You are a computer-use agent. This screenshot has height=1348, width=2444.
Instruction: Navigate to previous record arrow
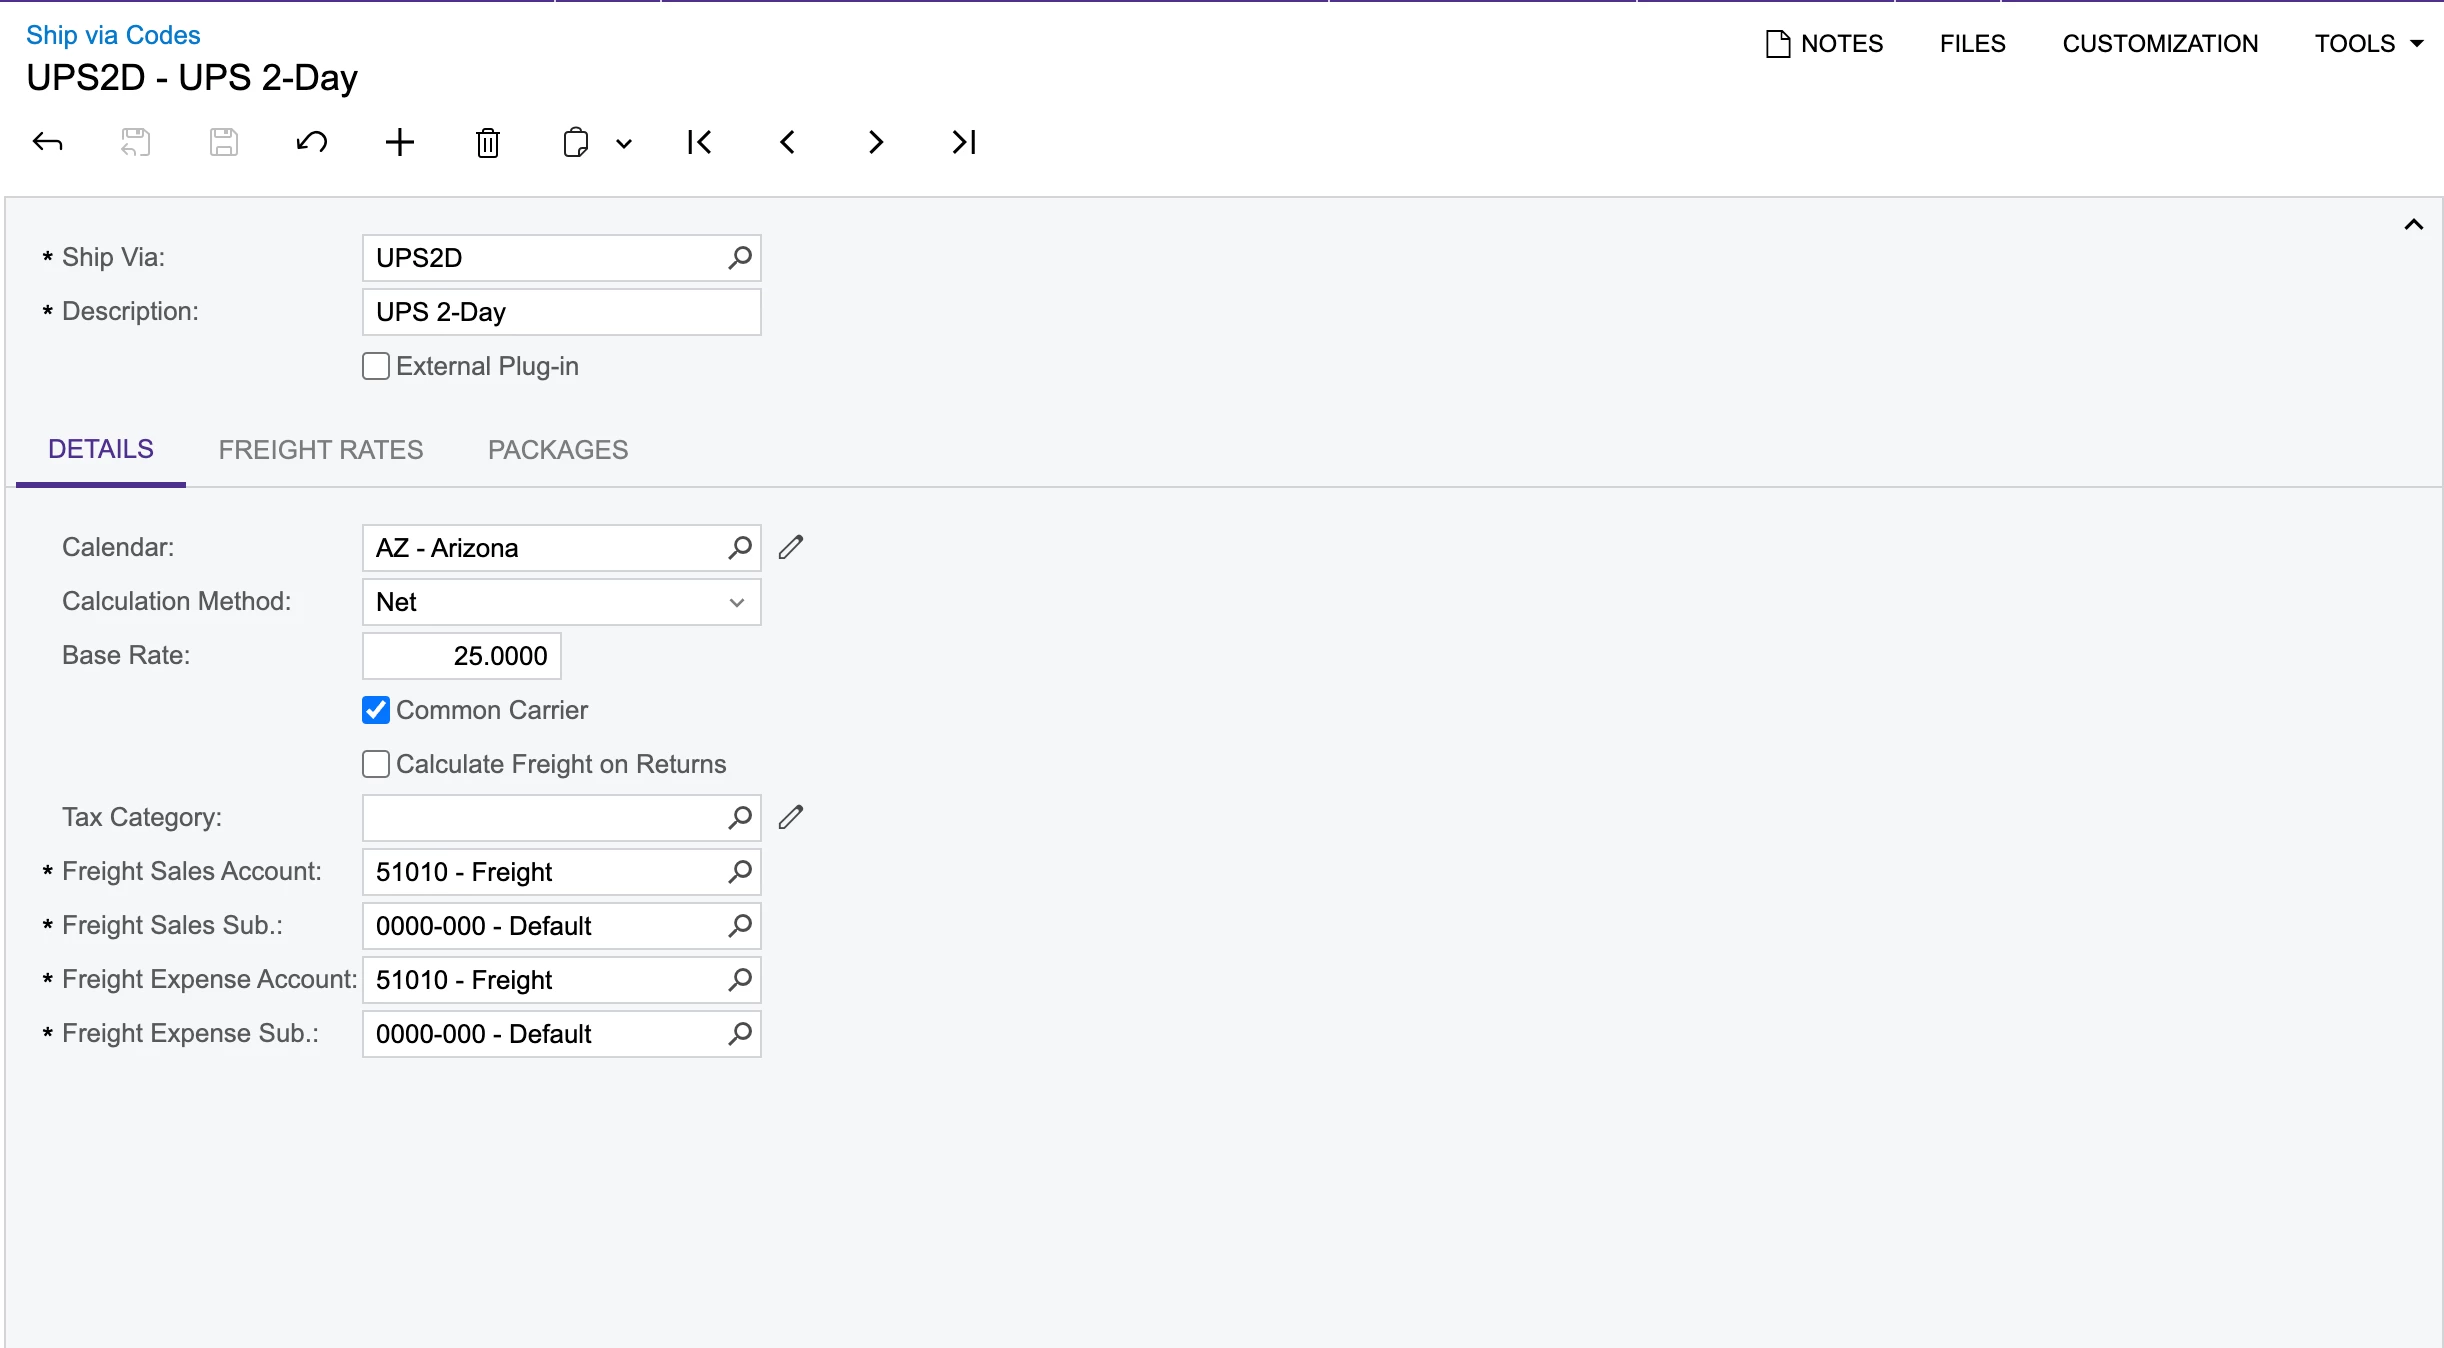pos(788,142)
